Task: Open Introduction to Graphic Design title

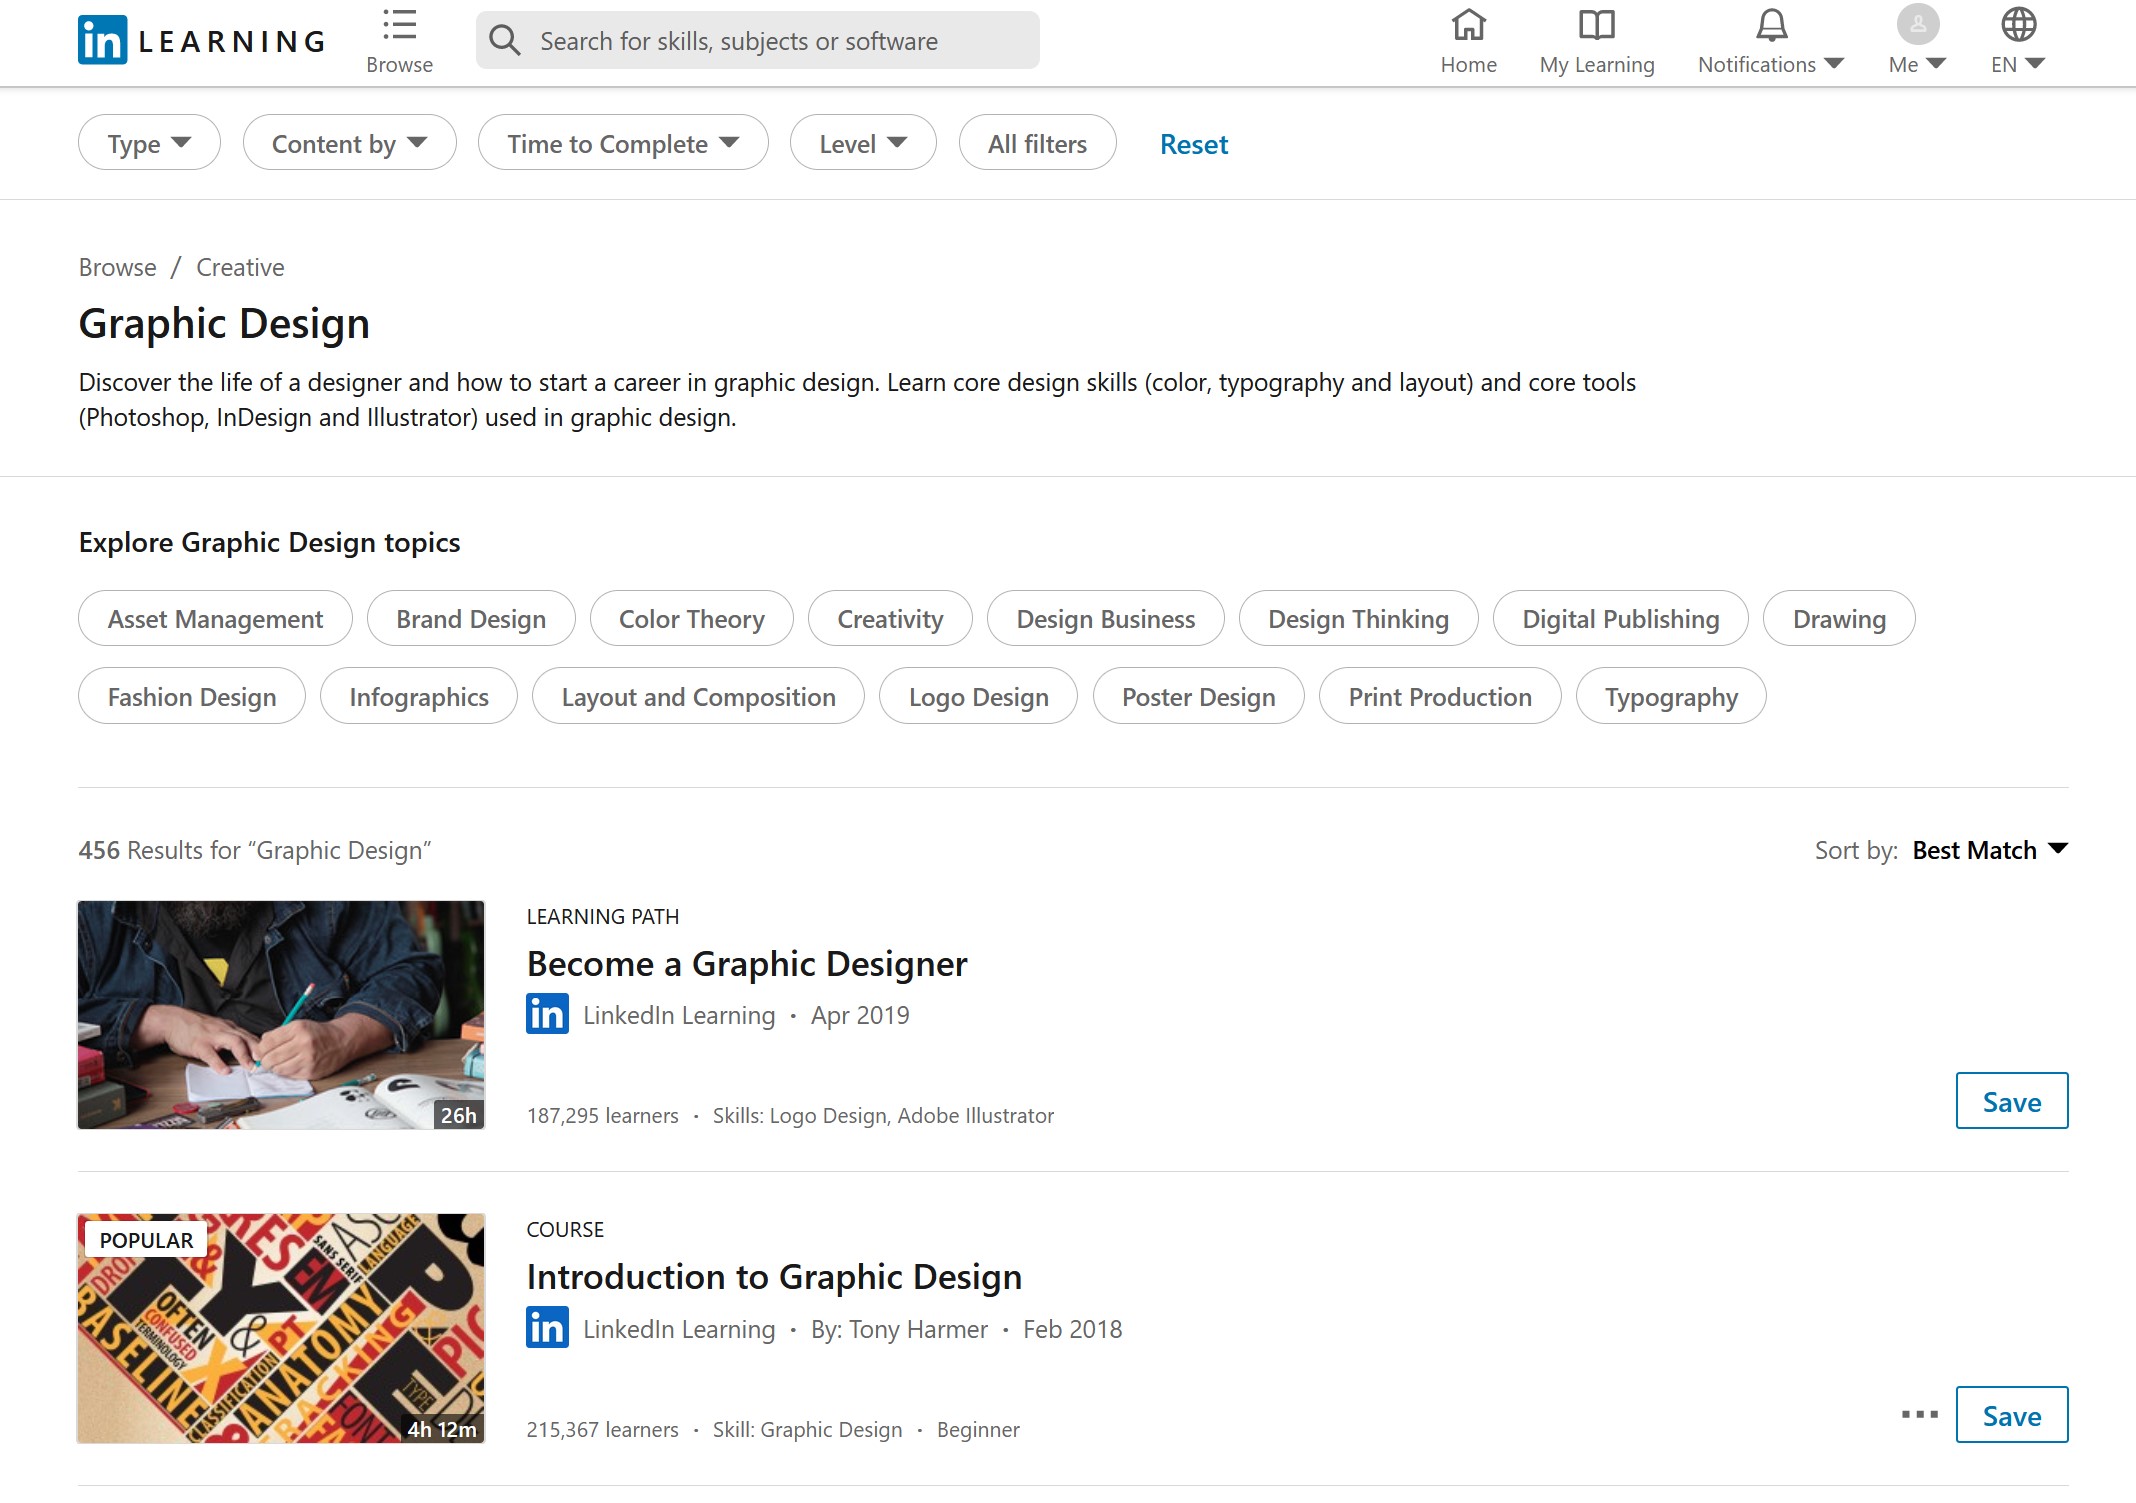Action: click(x=774, y=1277)
